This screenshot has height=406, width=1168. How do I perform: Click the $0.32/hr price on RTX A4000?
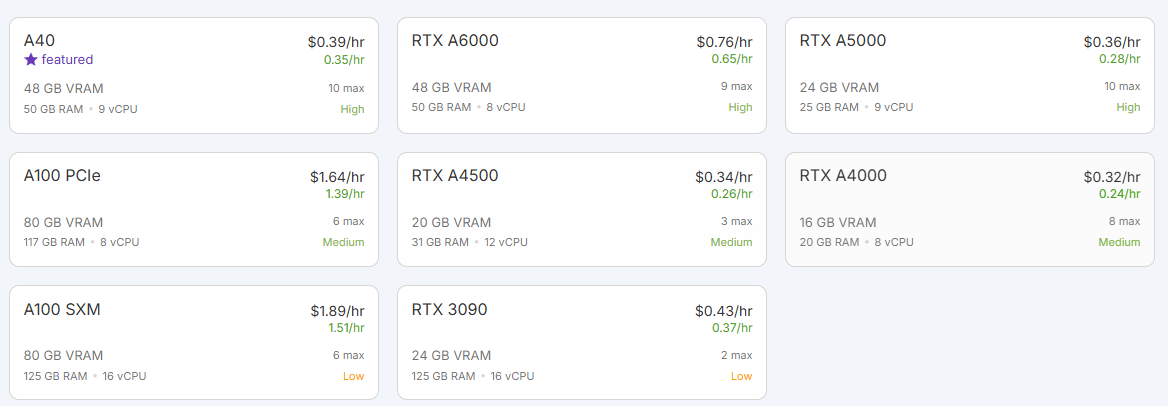(x=1112, y=177)
